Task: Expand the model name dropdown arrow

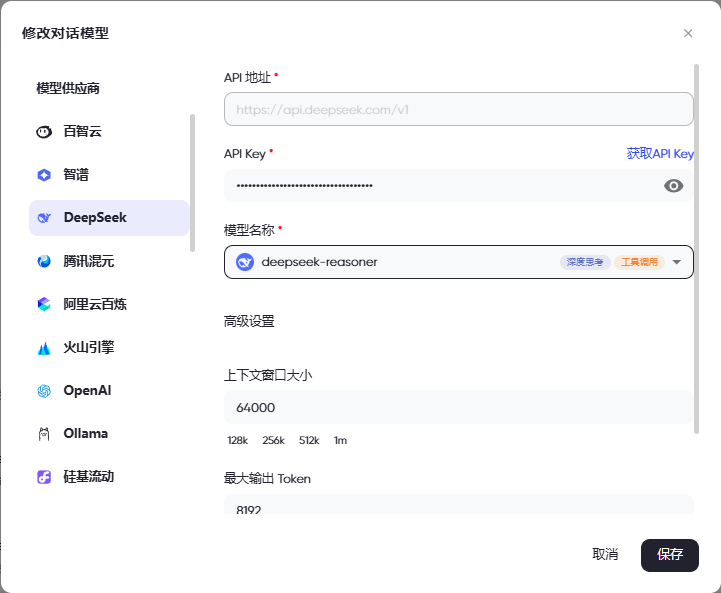Action: point(676,262)
